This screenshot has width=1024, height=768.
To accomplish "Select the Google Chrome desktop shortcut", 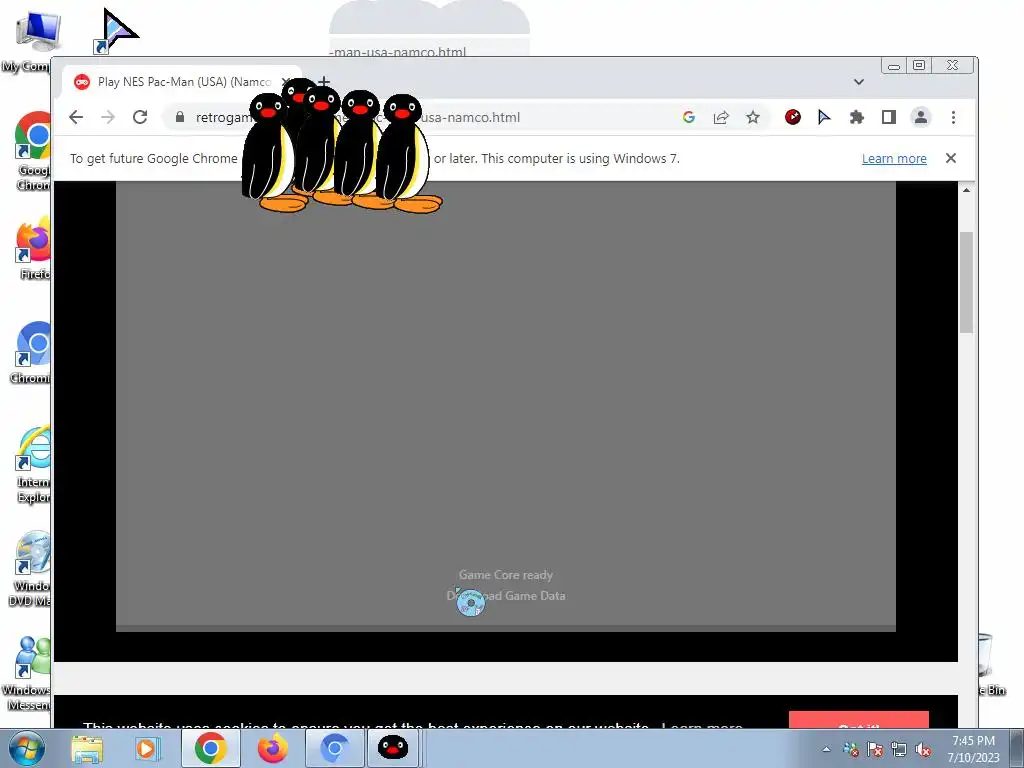I will (x=33, y=152).
